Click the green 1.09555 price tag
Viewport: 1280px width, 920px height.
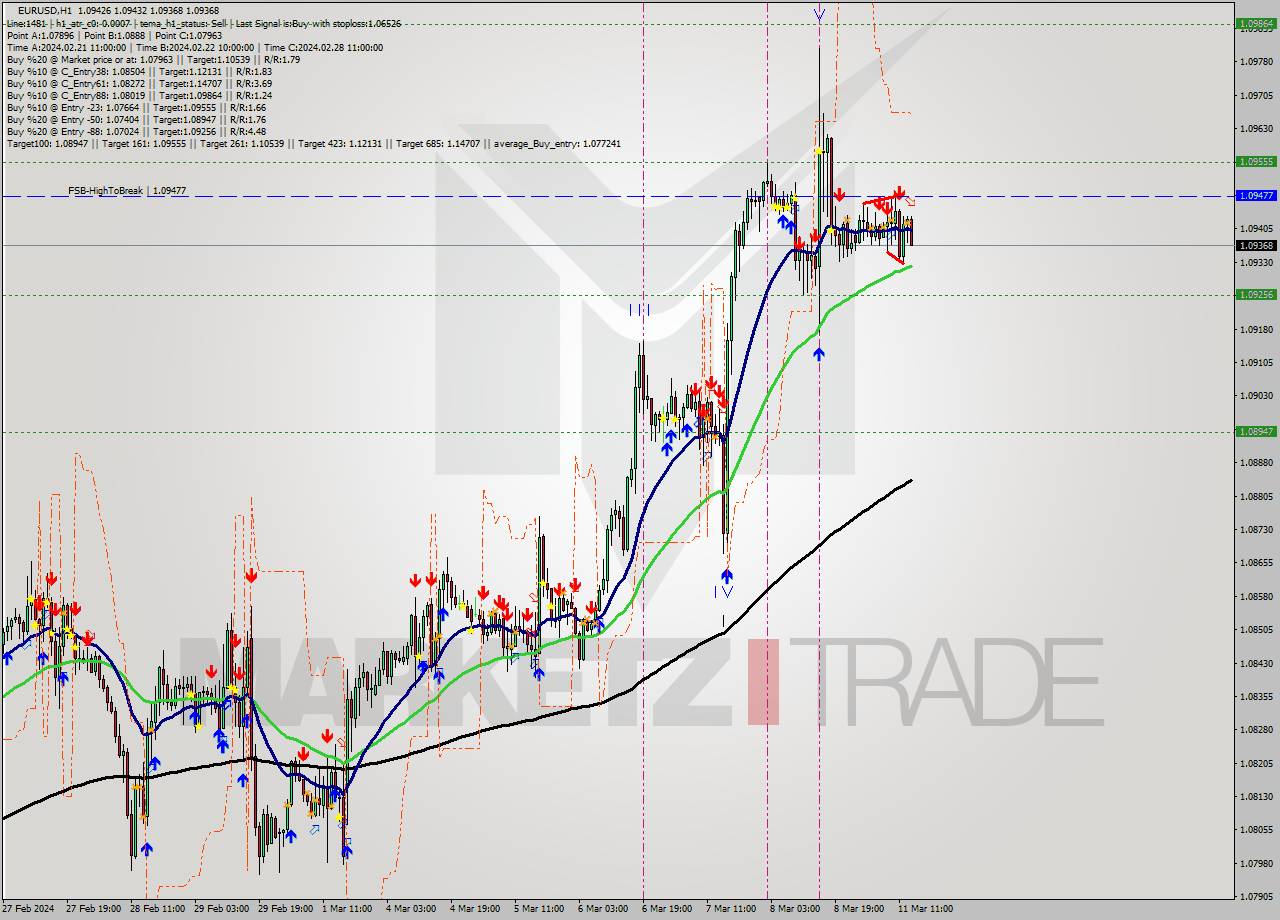(1255, 161)
